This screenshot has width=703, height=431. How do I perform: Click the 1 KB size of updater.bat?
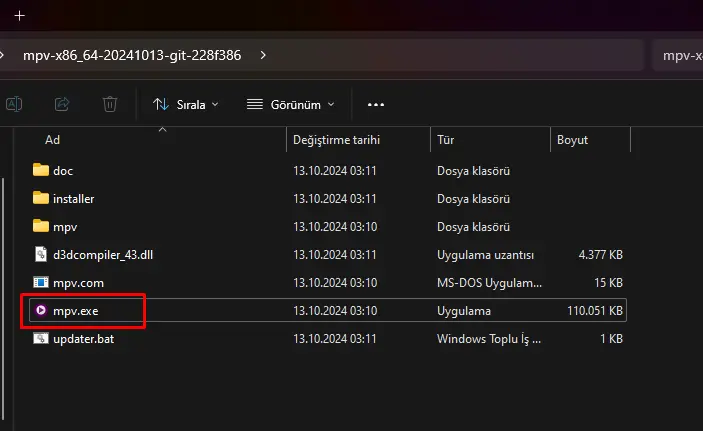(612, 339)
